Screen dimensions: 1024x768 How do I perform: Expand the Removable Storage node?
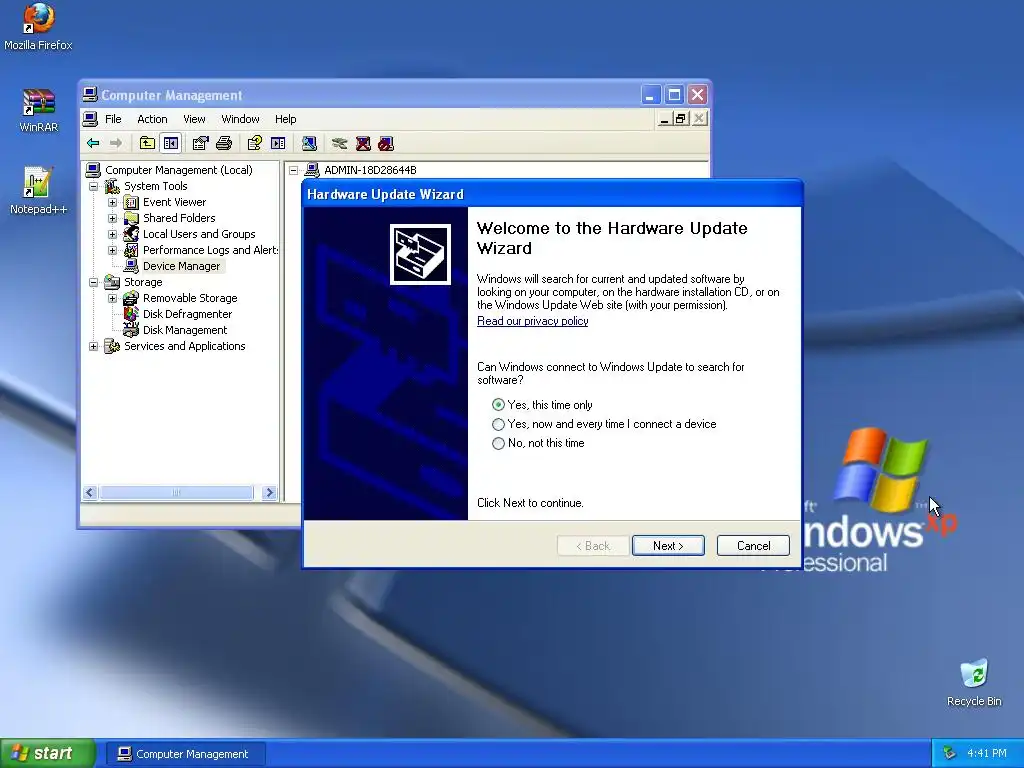(x=112, y=298)
